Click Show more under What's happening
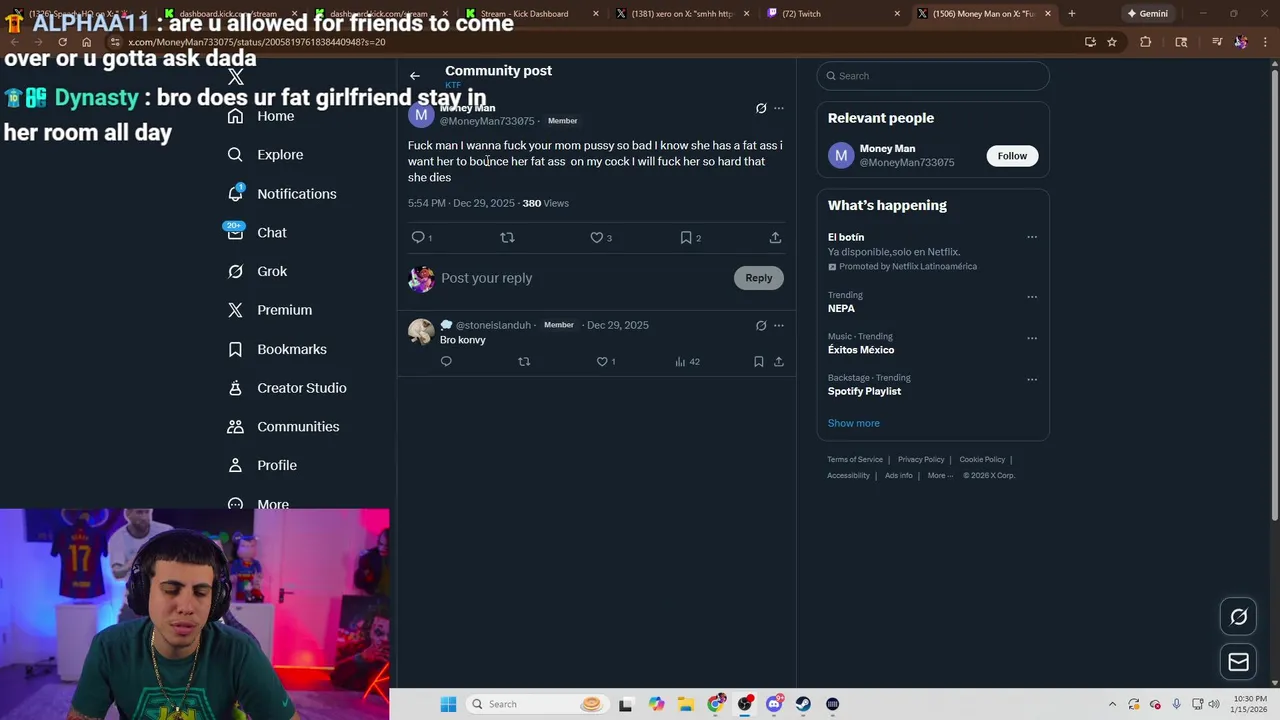The image size is (1280, 720). 854,423
